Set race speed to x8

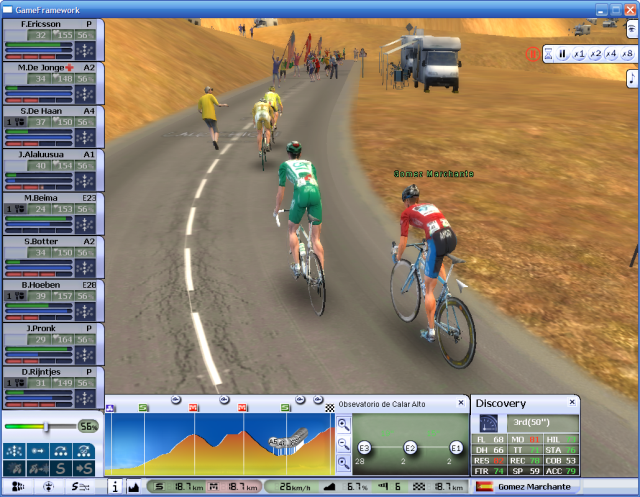pos(626,54)
